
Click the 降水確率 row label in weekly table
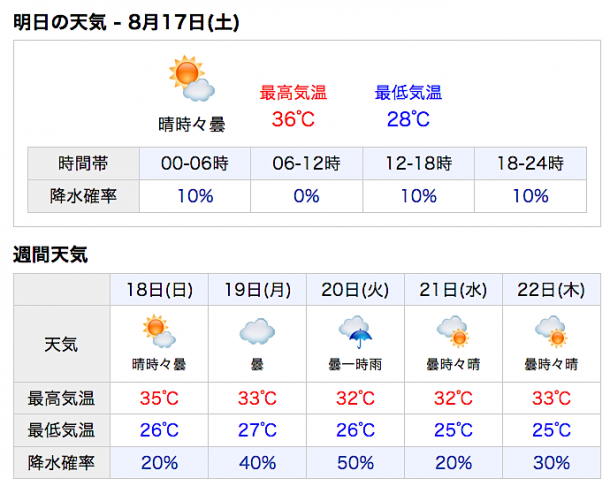(61, 463)
